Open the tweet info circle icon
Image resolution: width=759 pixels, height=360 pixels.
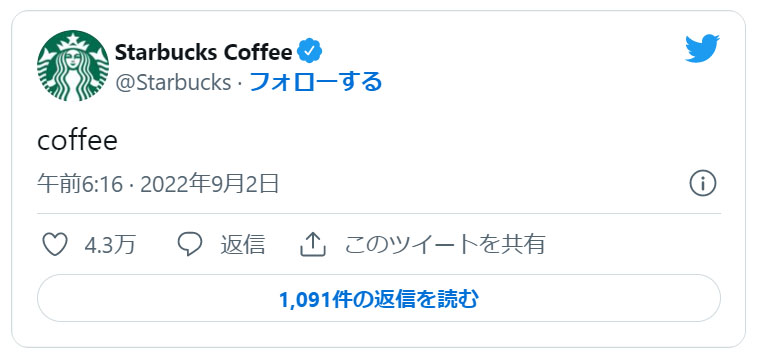click(702, 184)
